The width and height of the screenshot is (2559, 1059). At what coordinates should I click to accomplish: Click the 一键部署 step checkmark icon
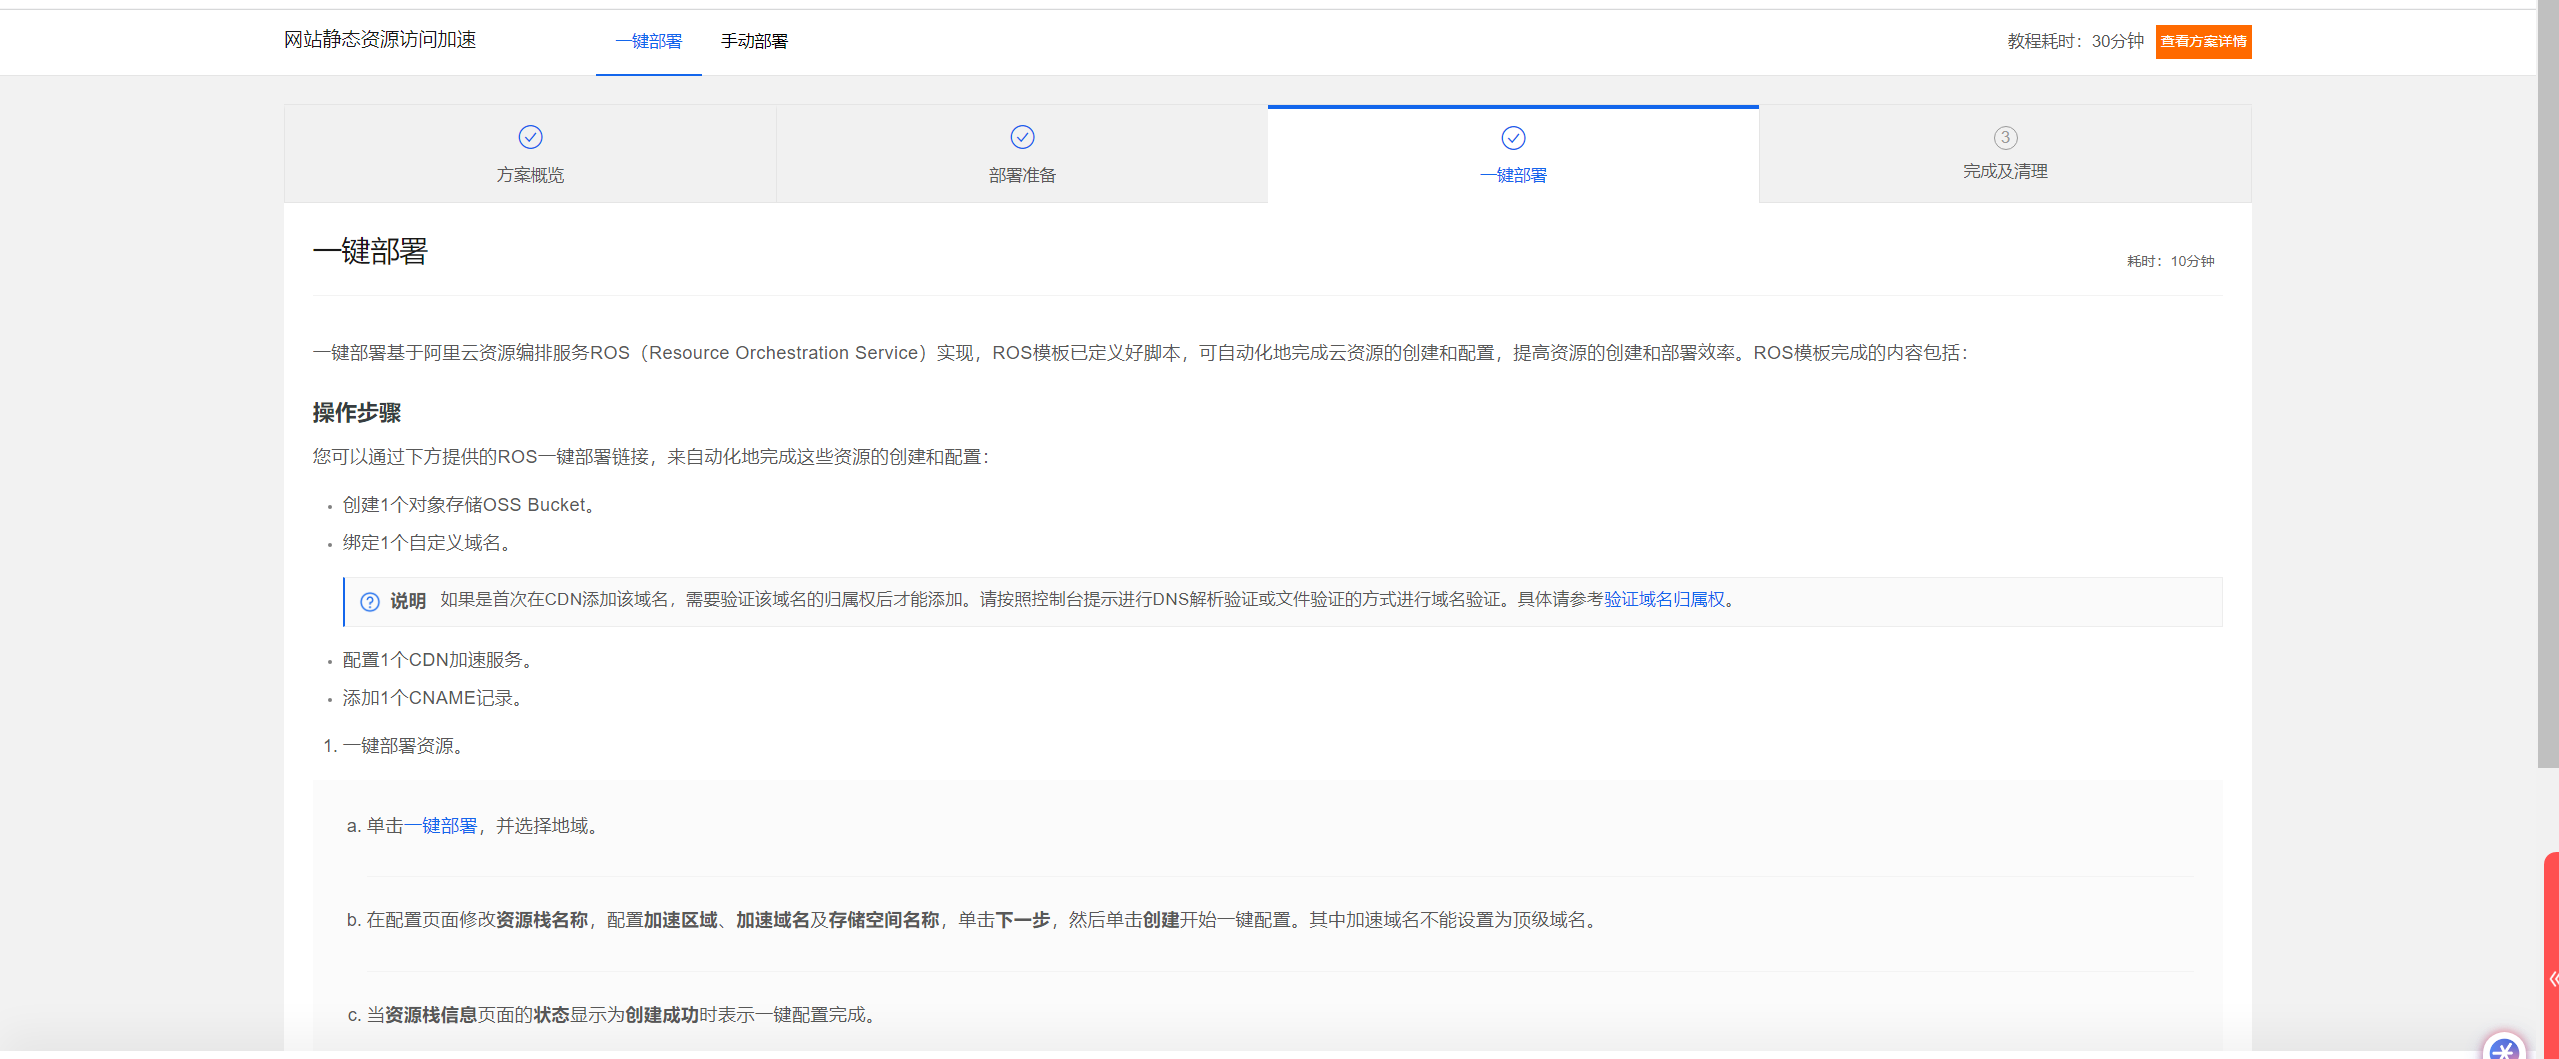point(1513,138)
